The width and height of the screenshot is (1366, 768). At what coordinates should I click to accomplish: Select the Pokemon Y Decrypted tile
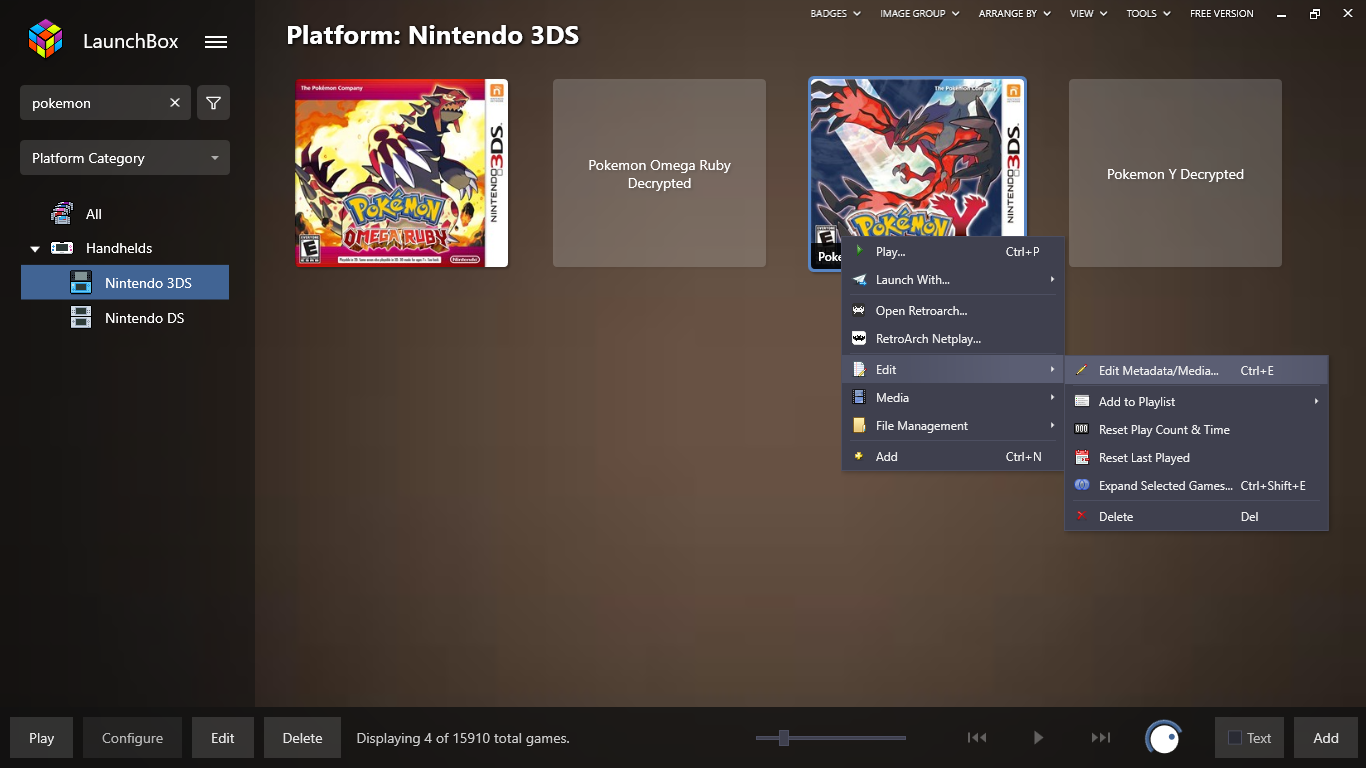(1175, 173)
